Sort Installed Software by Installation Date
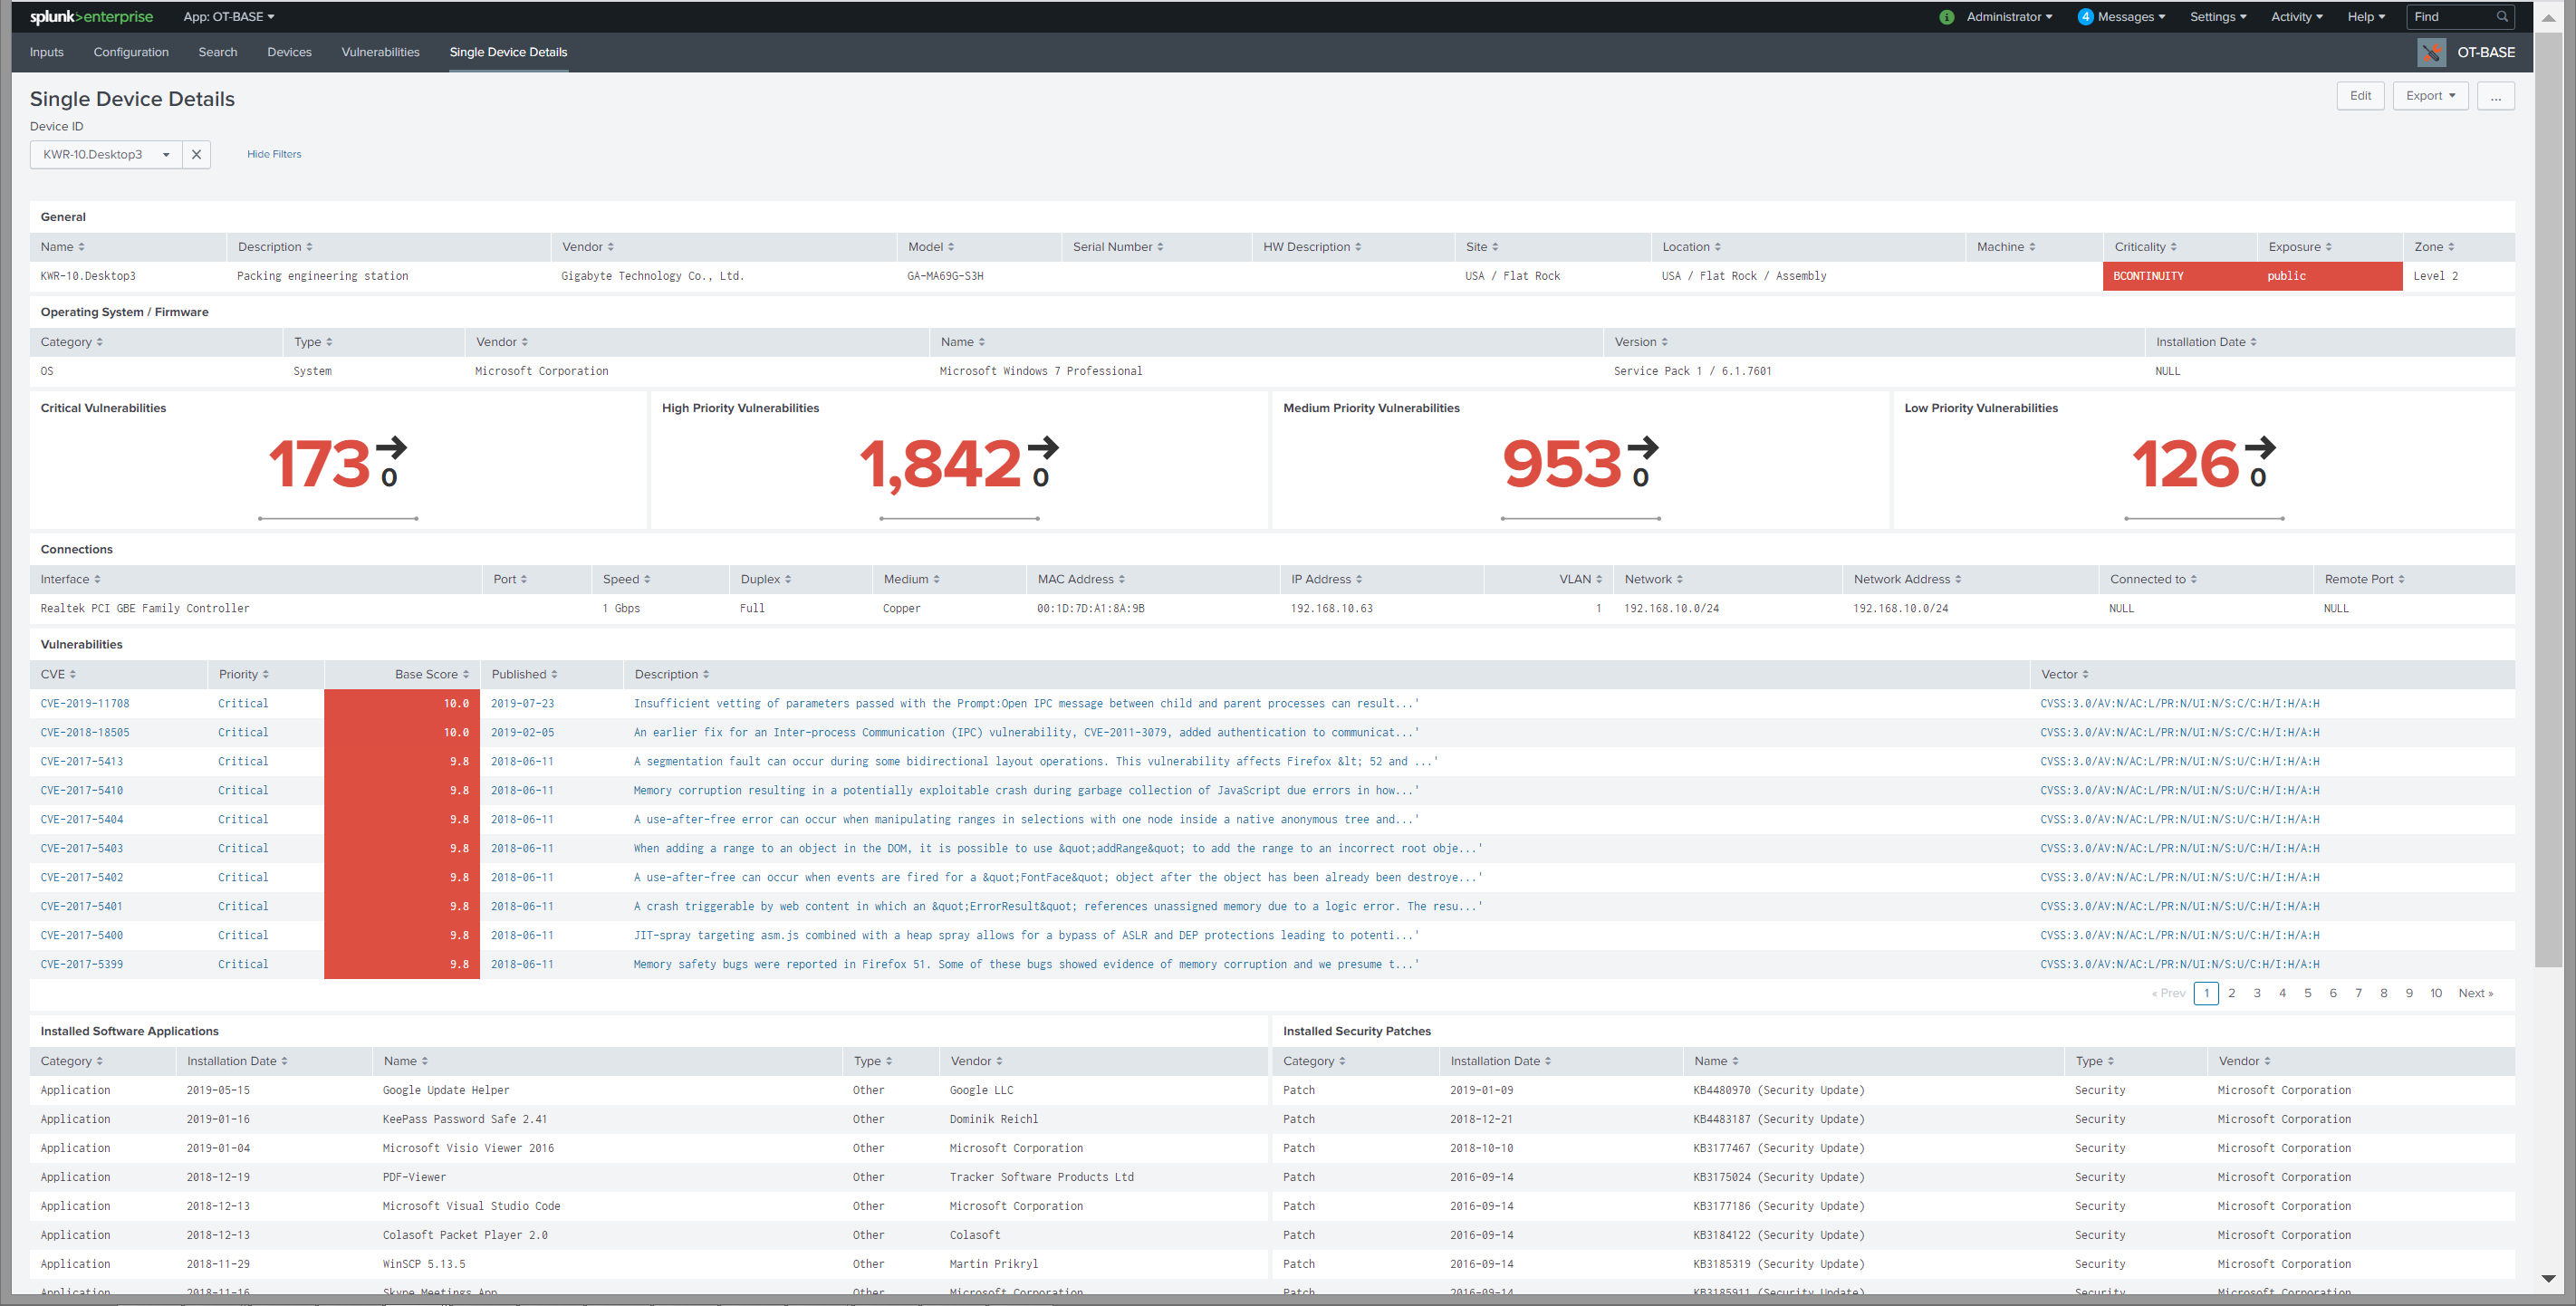The width and height of the screenshot is (2576, 1306). (237, 1061)
